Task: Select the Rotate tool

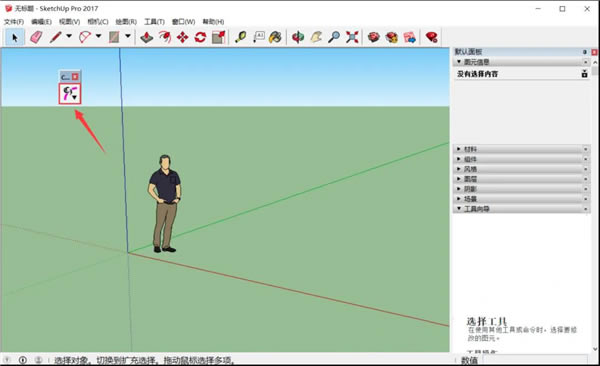Action: pyautogui.click(x=200, y=38)
